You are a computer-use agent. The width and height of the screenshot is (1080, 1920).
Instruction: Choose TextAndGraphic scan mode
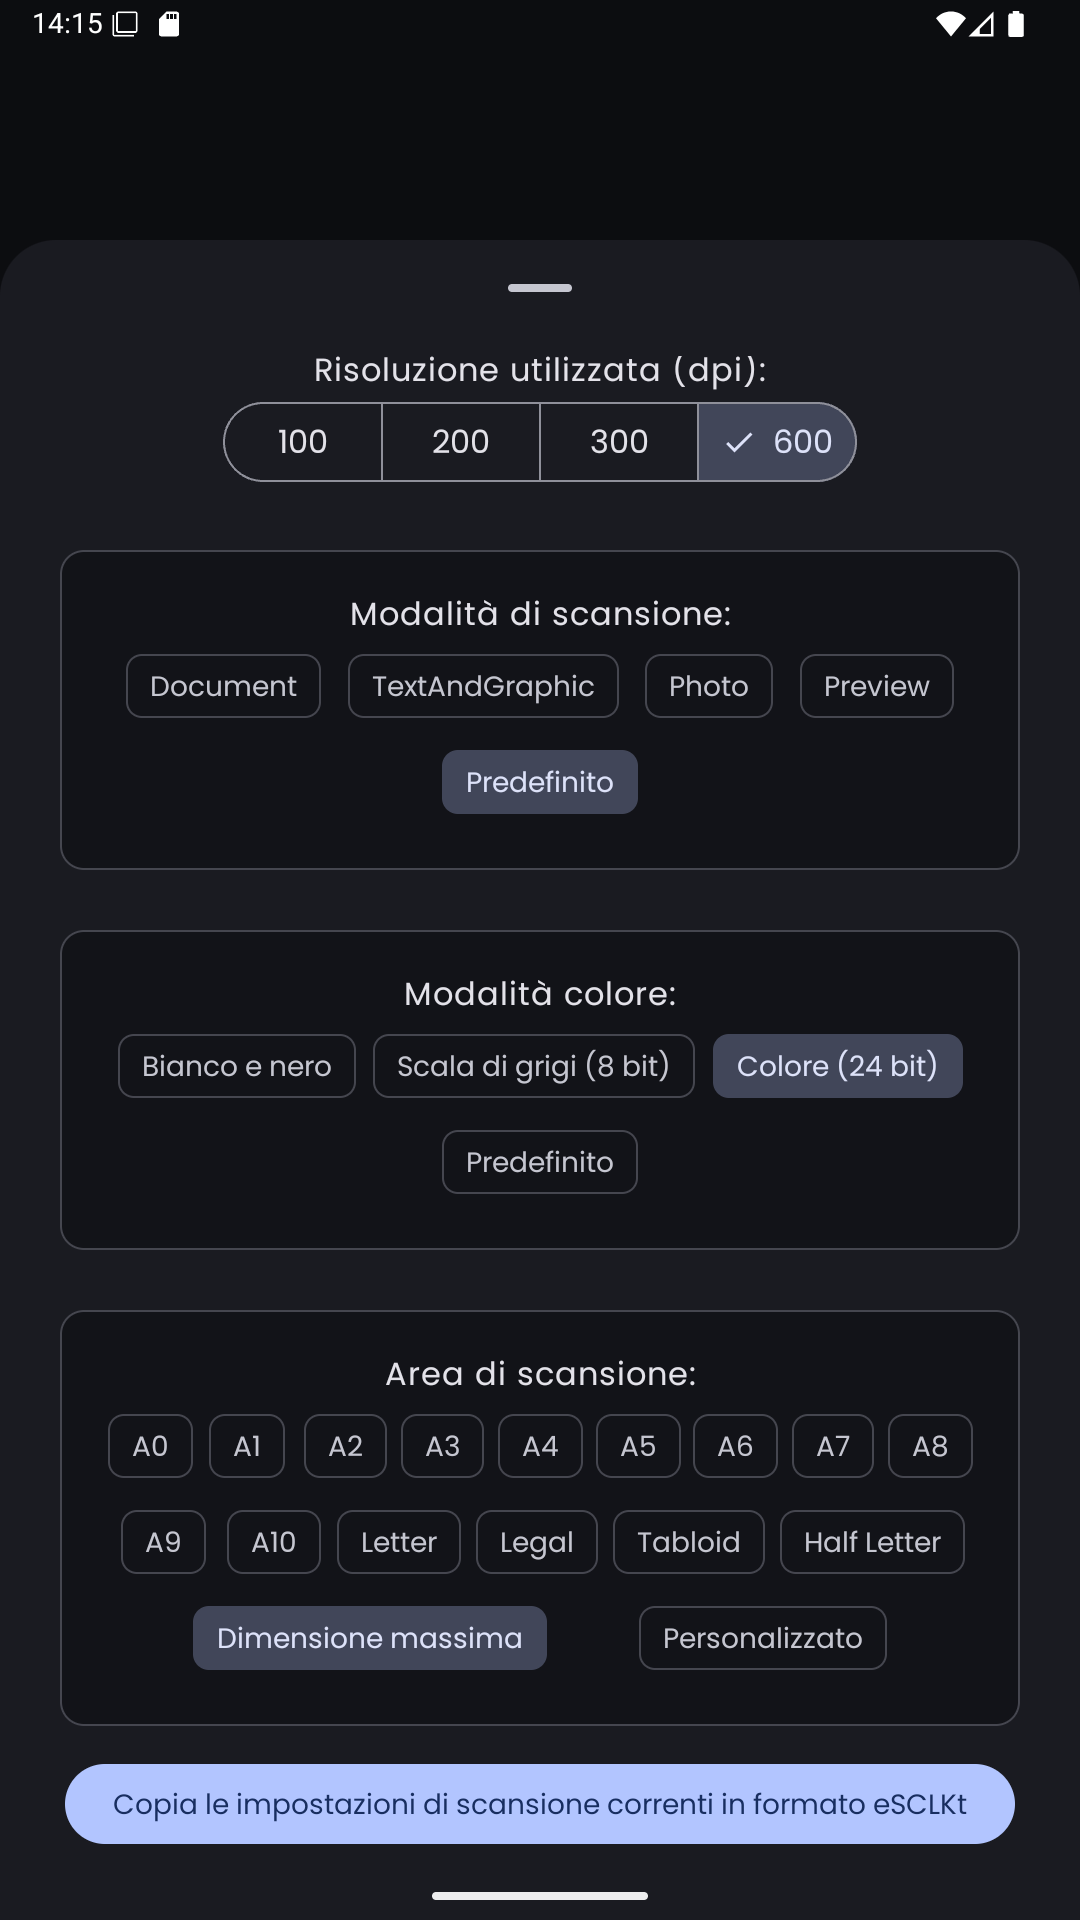tap(483, 686)
